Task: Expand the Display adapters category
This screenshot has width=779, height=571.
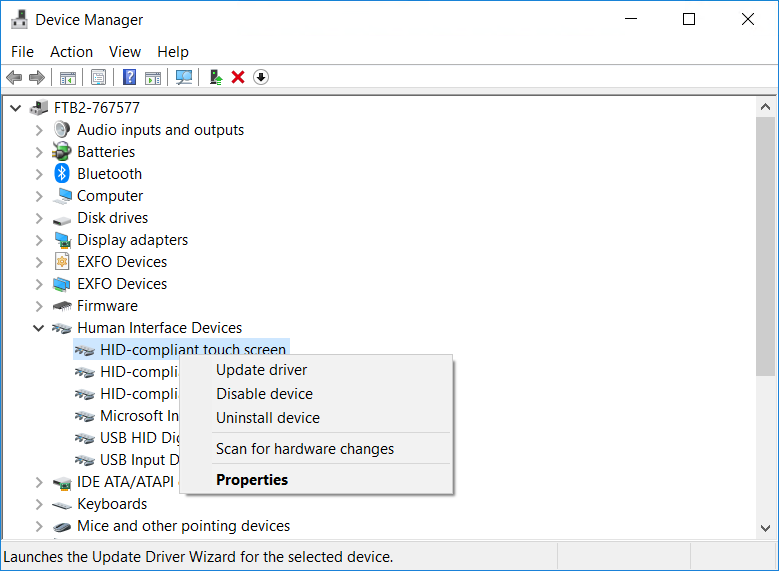Action: (39, 240)
